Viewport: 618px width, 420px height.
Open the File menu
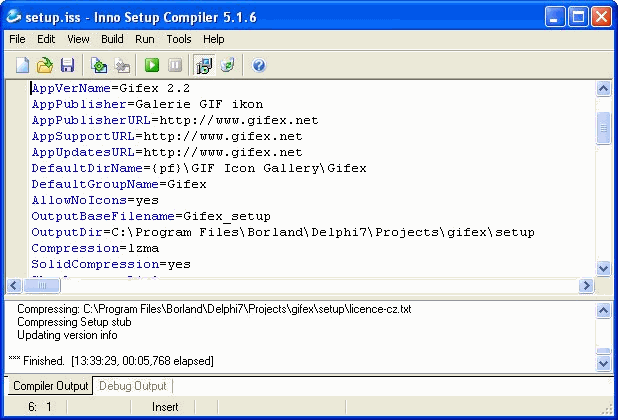coord(17,39)
